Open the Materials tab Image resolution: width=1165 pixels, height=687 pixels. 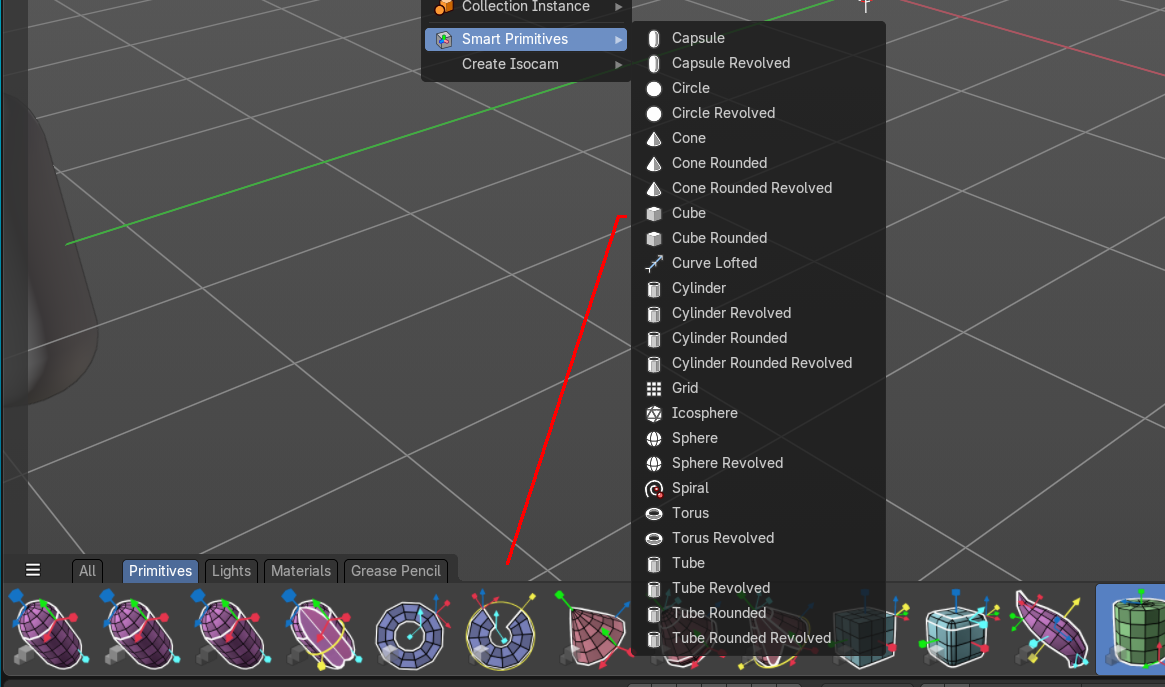point(301,571)
